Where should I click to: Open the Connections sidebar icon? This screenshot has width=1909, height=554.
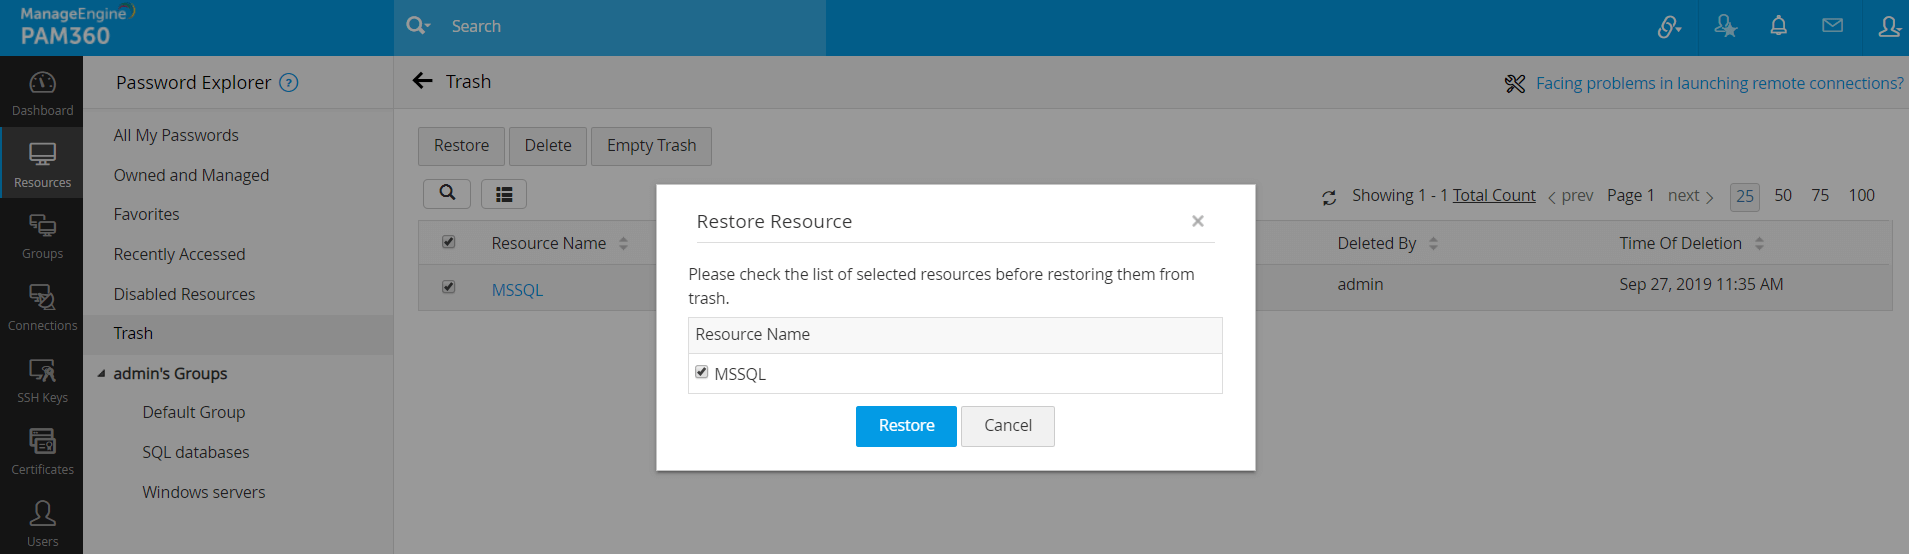[x=42, y=307]
